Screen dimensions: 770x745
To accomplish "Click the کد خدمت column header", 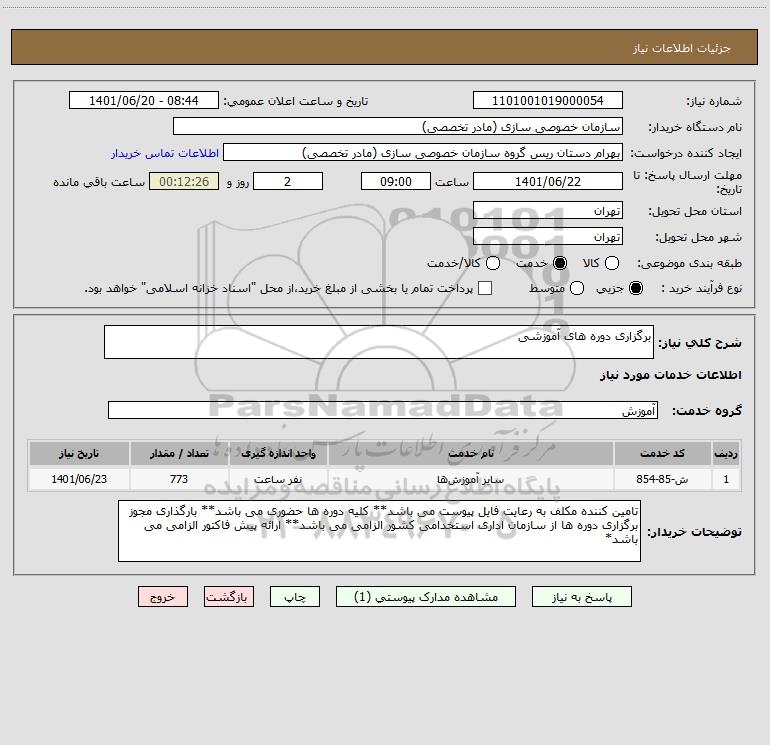I will [x=662, y=453].
